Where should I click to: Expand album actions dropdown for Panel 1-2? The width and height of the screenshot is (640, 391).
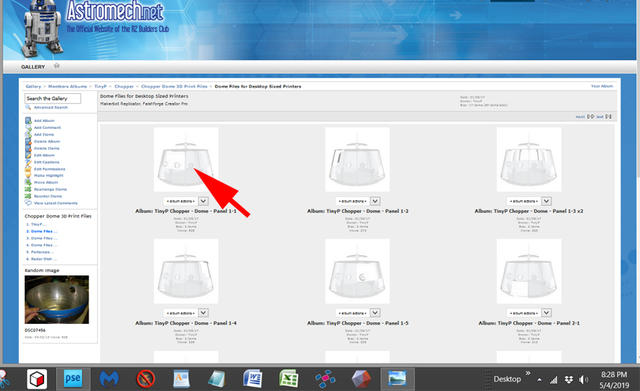pos(375,201)
